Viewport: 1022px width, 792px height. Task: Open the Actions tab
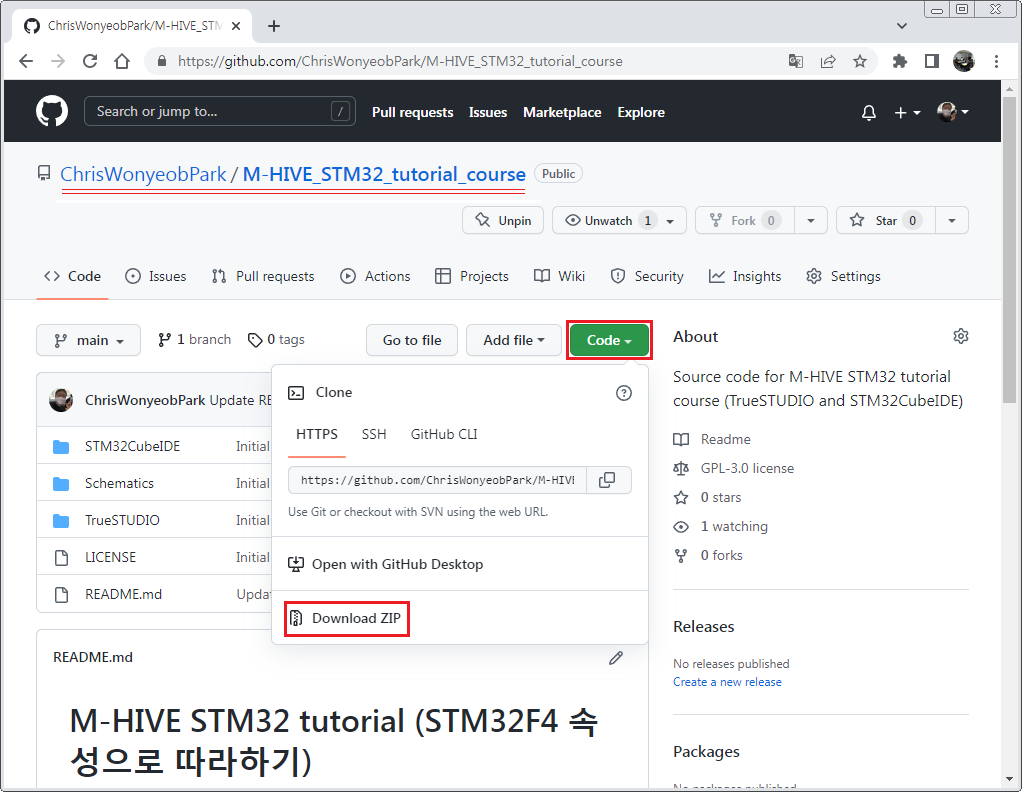tap(375, 276)
